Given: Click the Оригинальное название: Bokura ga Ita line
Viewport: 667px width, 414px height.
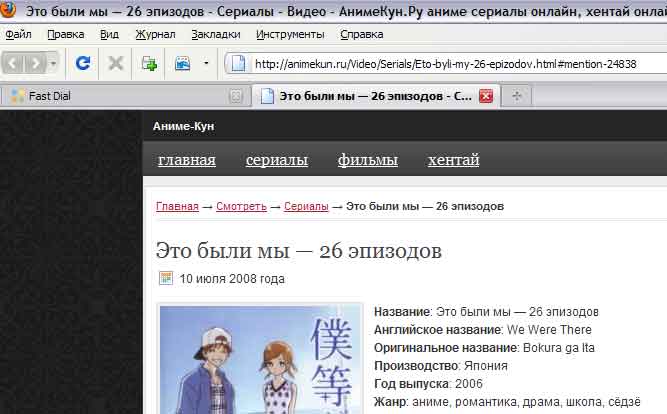Looking at the screenshot, I should click(484, 348).
